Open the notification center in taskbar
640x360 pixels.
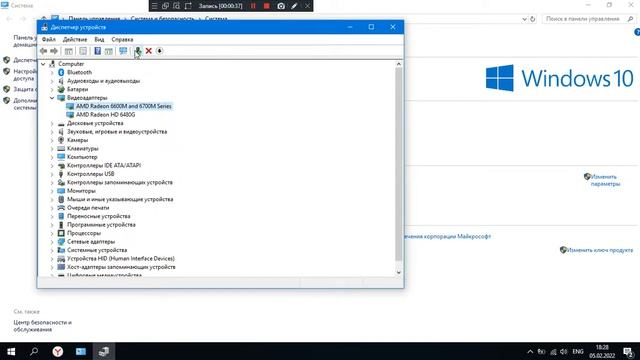(x=629, y=351)
